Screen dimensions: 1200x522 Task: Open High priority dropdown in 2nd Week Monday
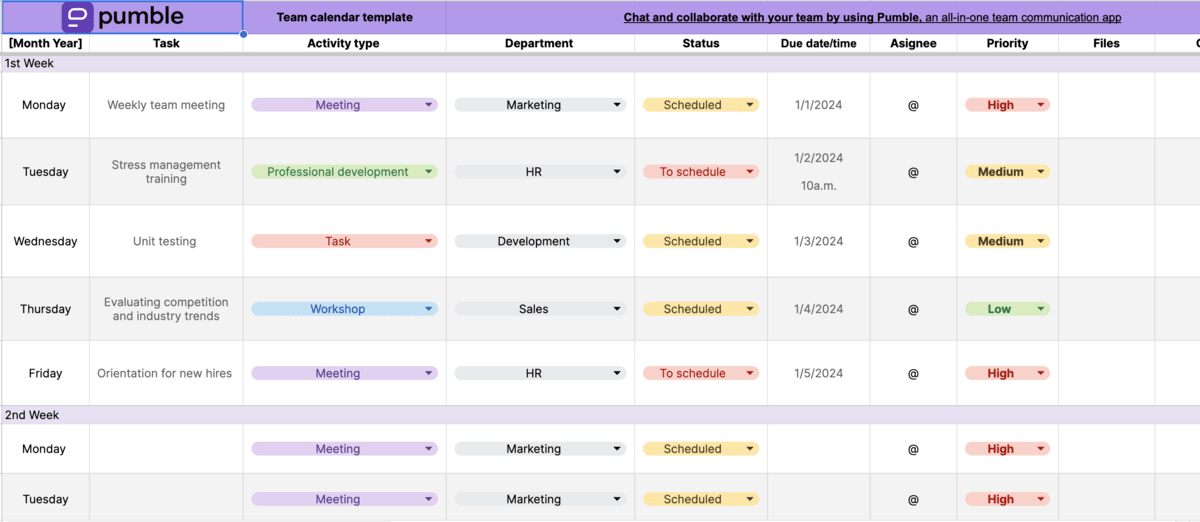[x=1007, y=449]
